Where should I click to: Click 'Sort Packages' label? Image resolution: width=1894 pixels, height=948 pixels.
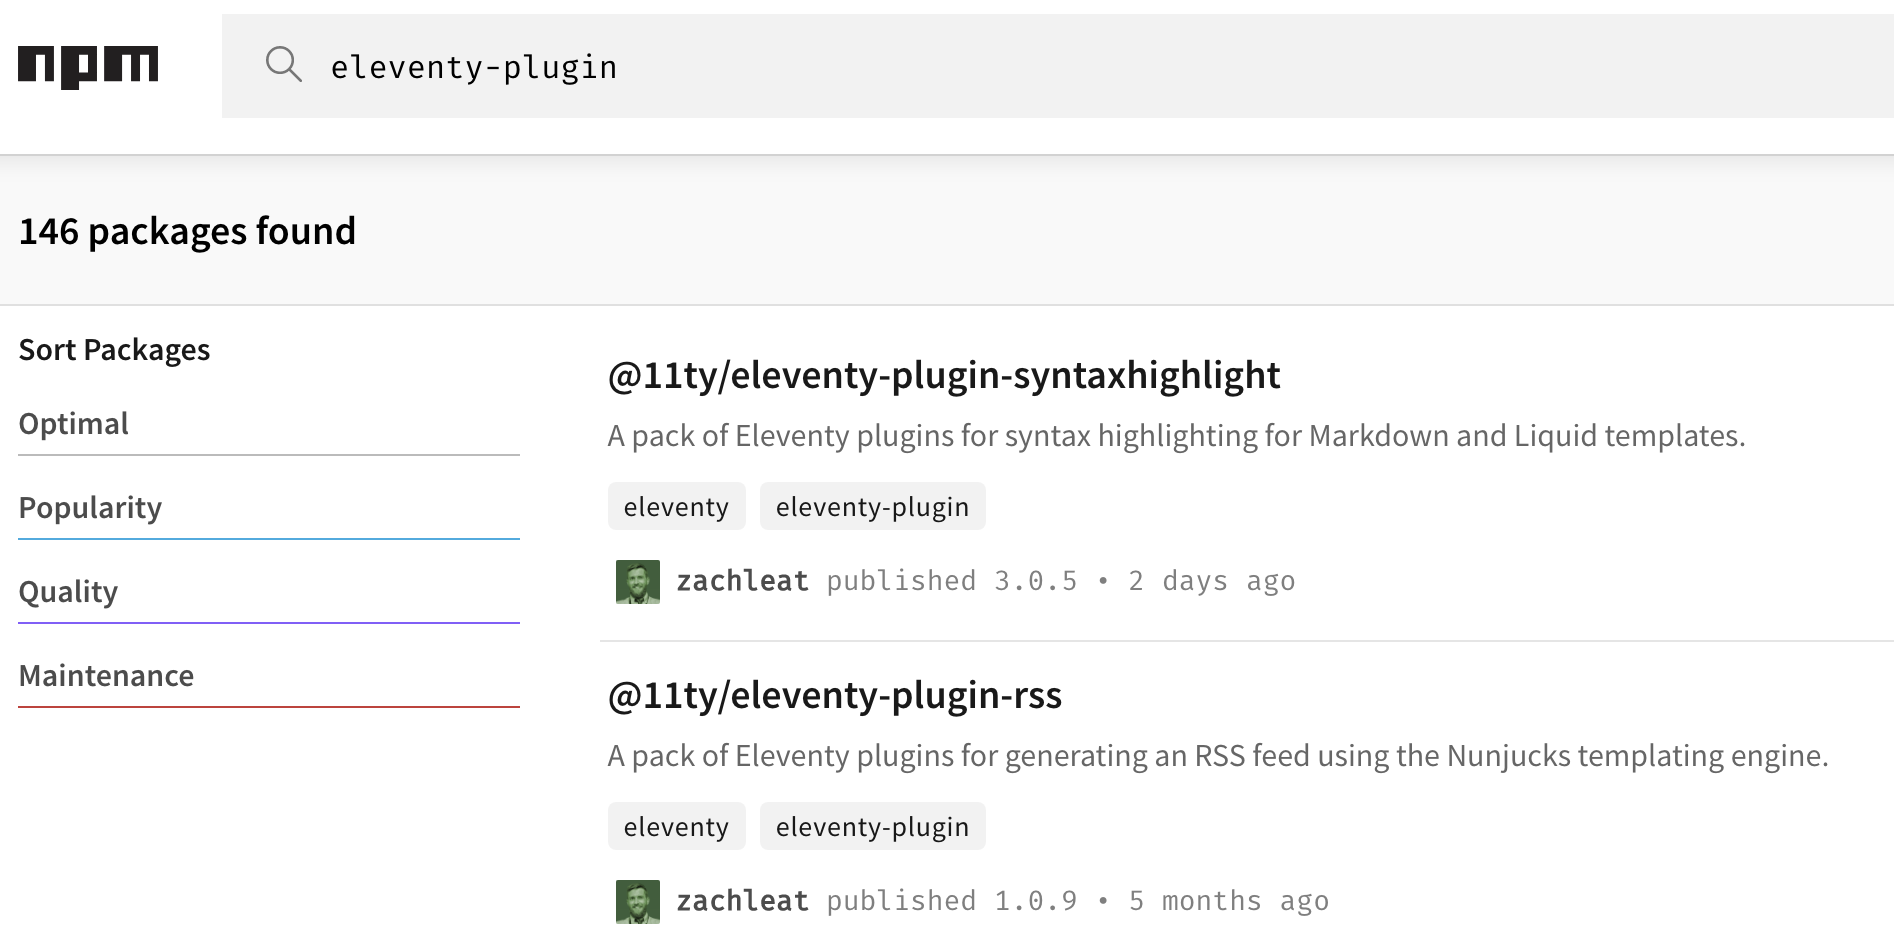point(114,350)
